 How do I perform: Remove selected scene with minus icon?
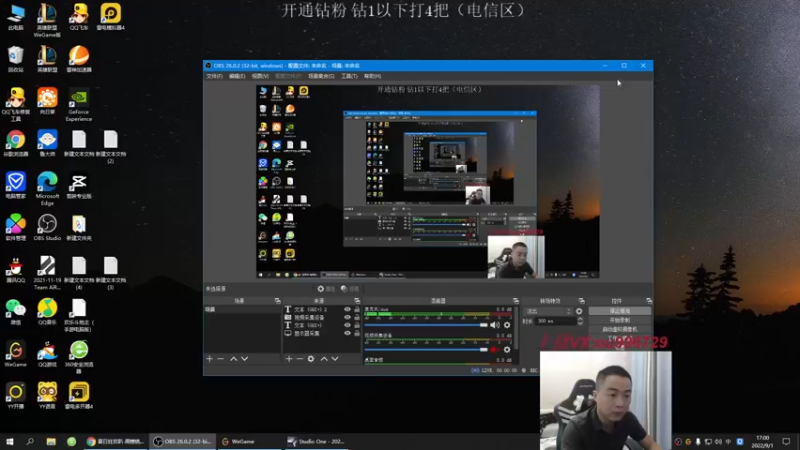point(220,359)
